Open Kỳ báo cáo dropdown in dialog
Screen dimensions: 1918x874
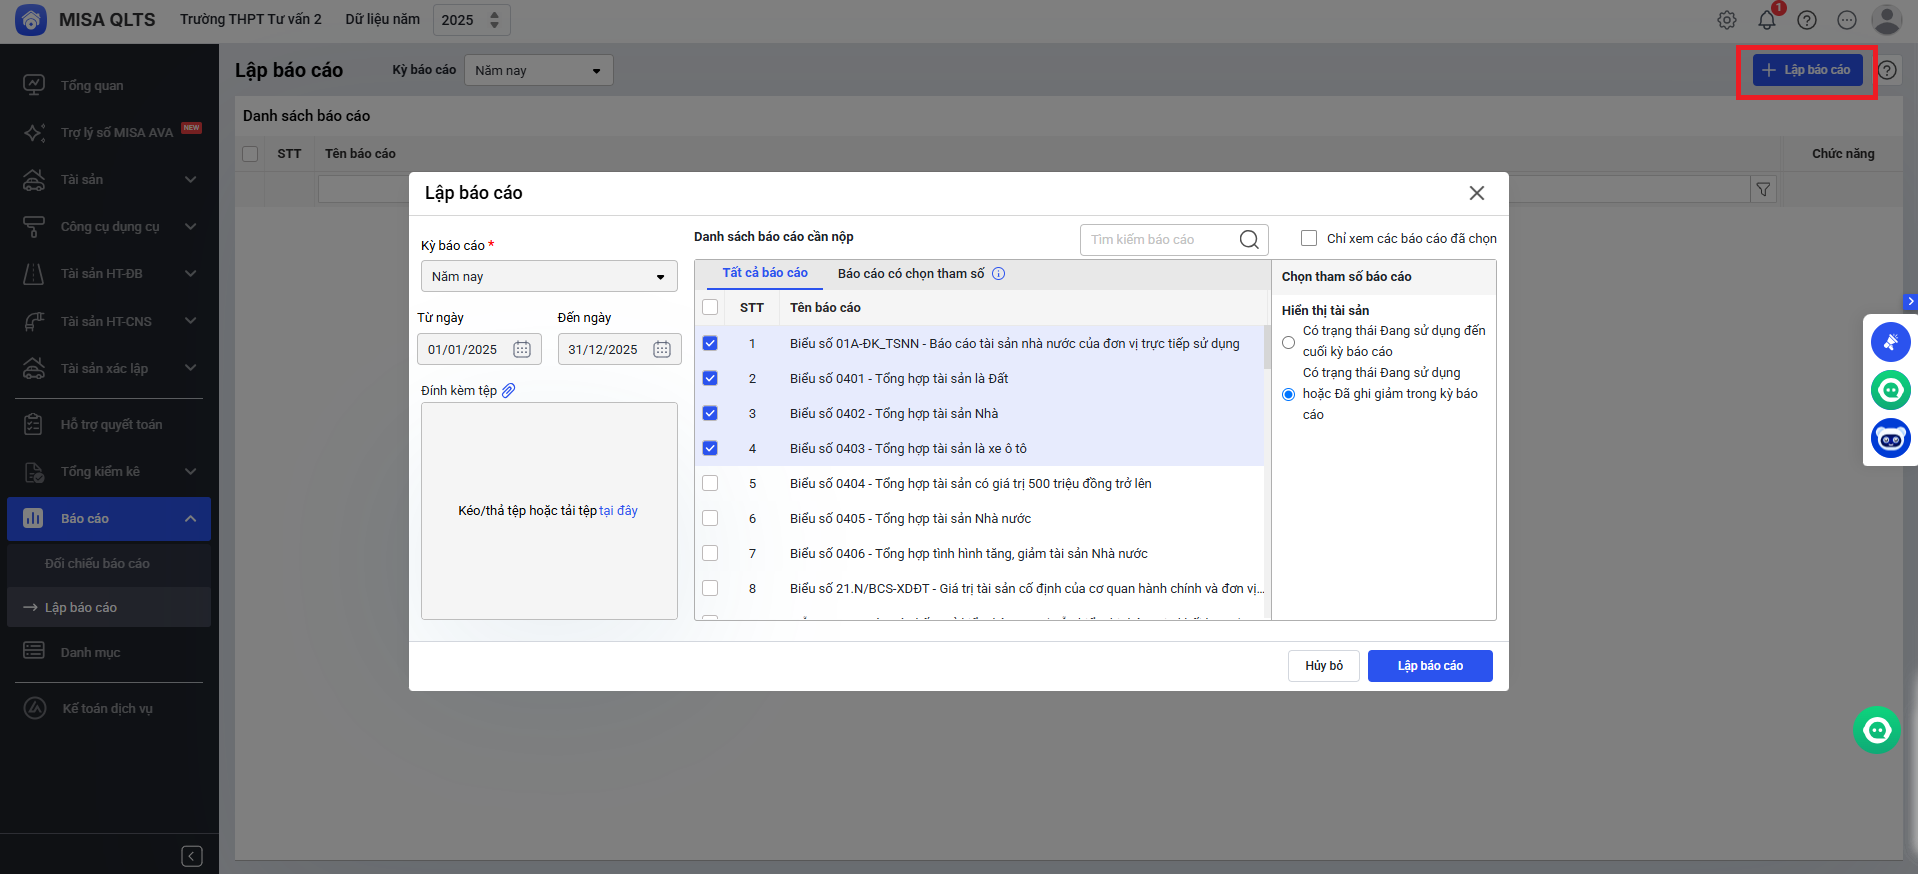[x=548, y=276]
